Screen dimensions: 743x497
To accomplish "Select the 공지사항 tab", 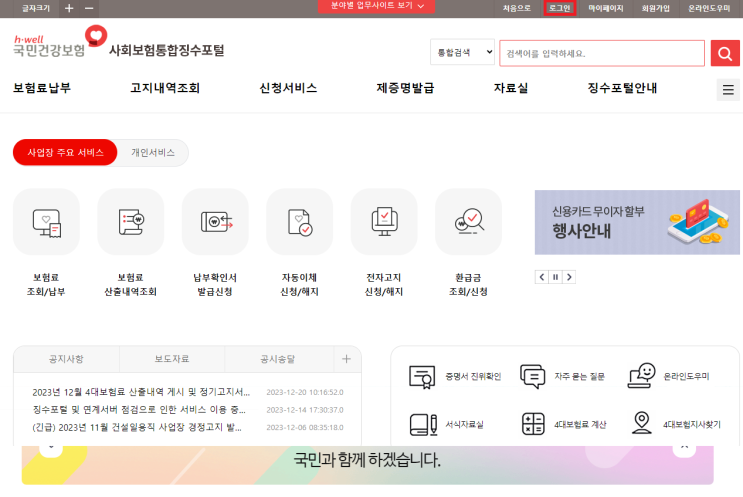I will pyautogui.click(x=66, y=359).
